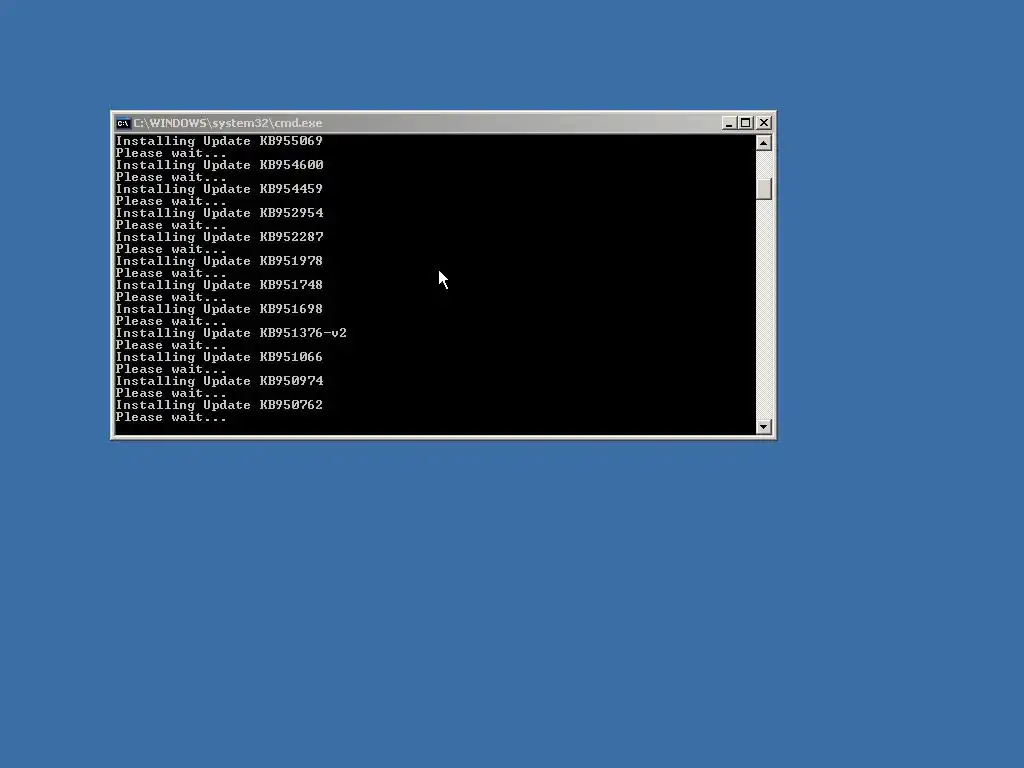Click the line Installing Update KB955069
Viewport: 1024px width, 768px height.
[x=219, y=141]
